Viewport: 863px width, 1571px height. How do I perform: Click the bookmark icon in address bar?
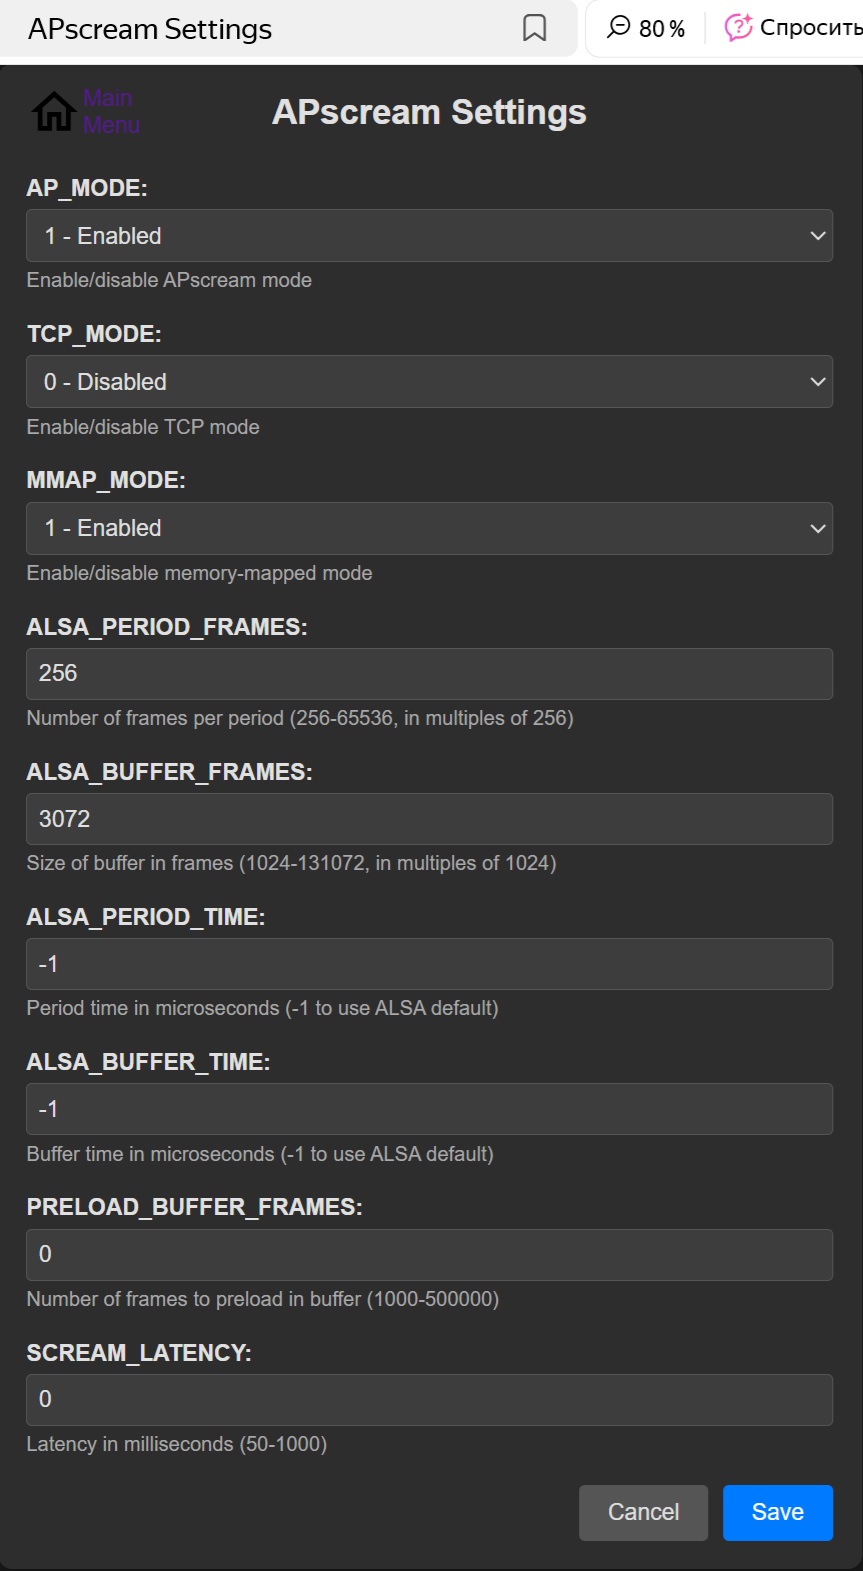535,28
